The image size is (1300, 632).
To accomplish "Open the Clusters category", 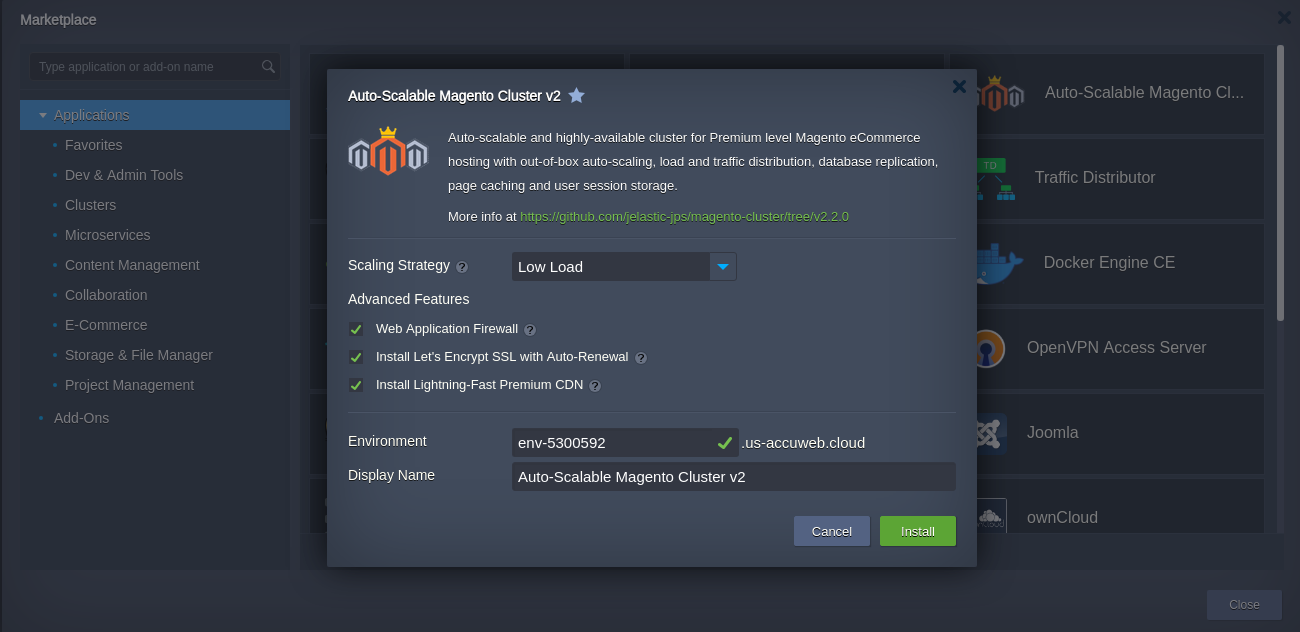I will [90, 205].
